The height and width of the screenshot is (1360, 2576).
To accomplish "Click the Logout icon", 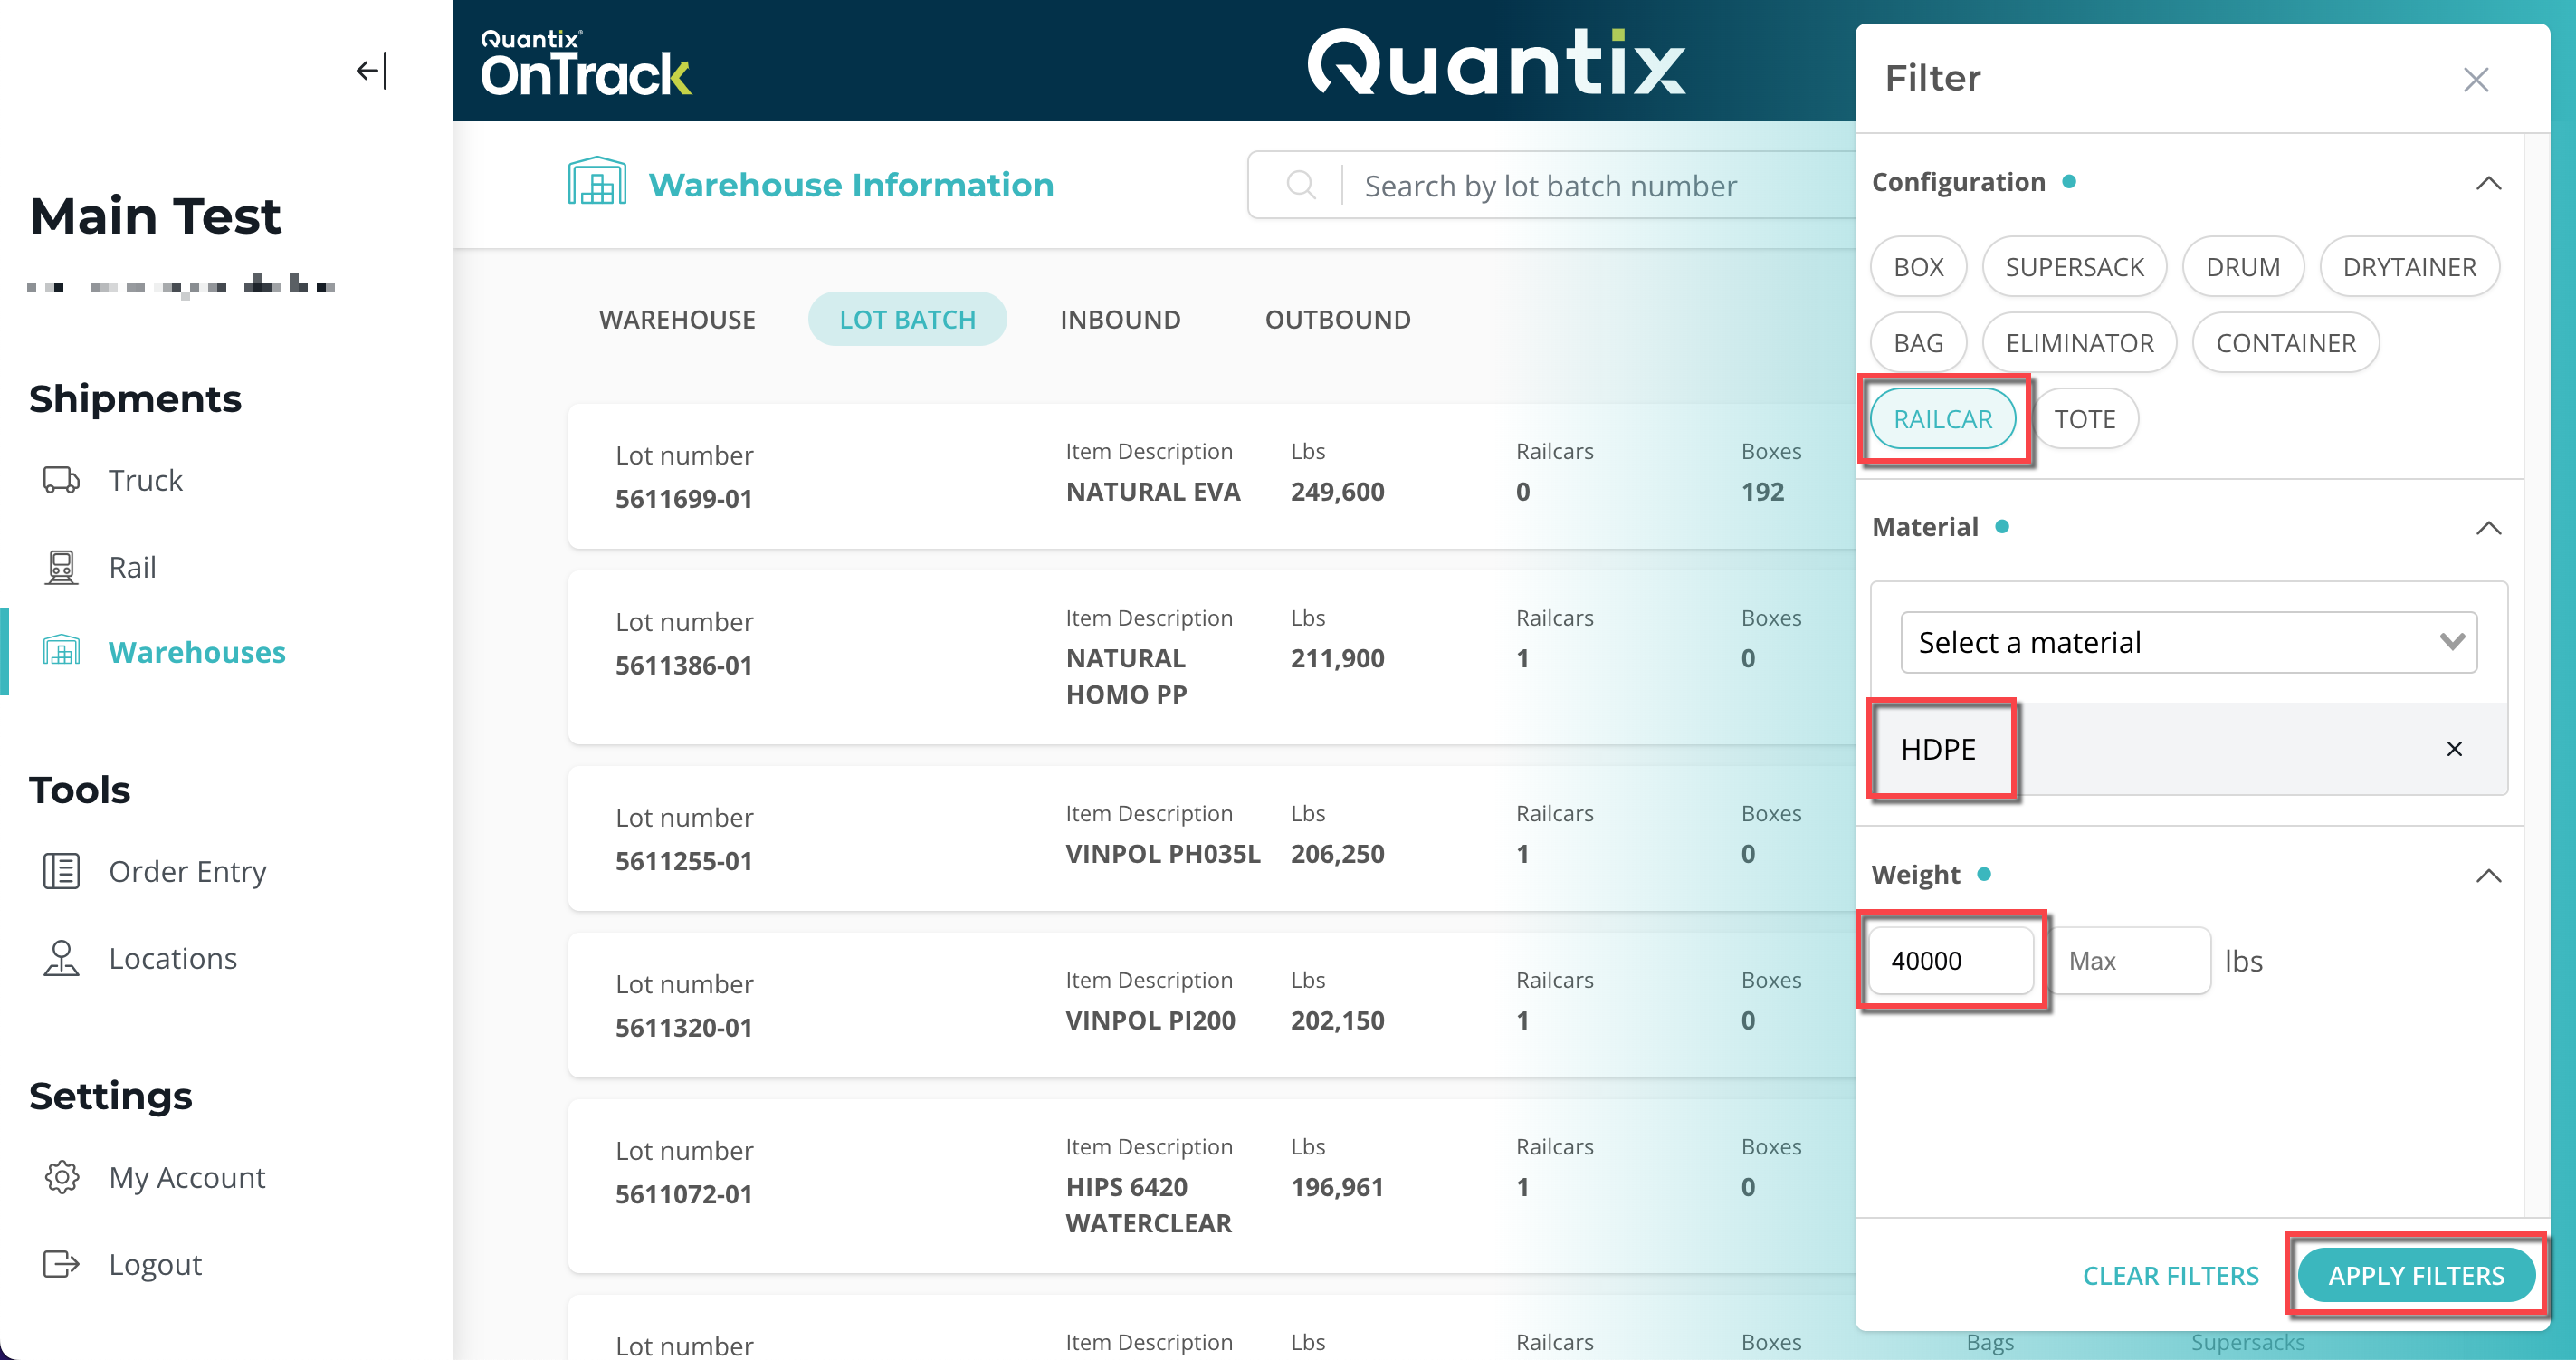I will click(x=61, y=1264).
